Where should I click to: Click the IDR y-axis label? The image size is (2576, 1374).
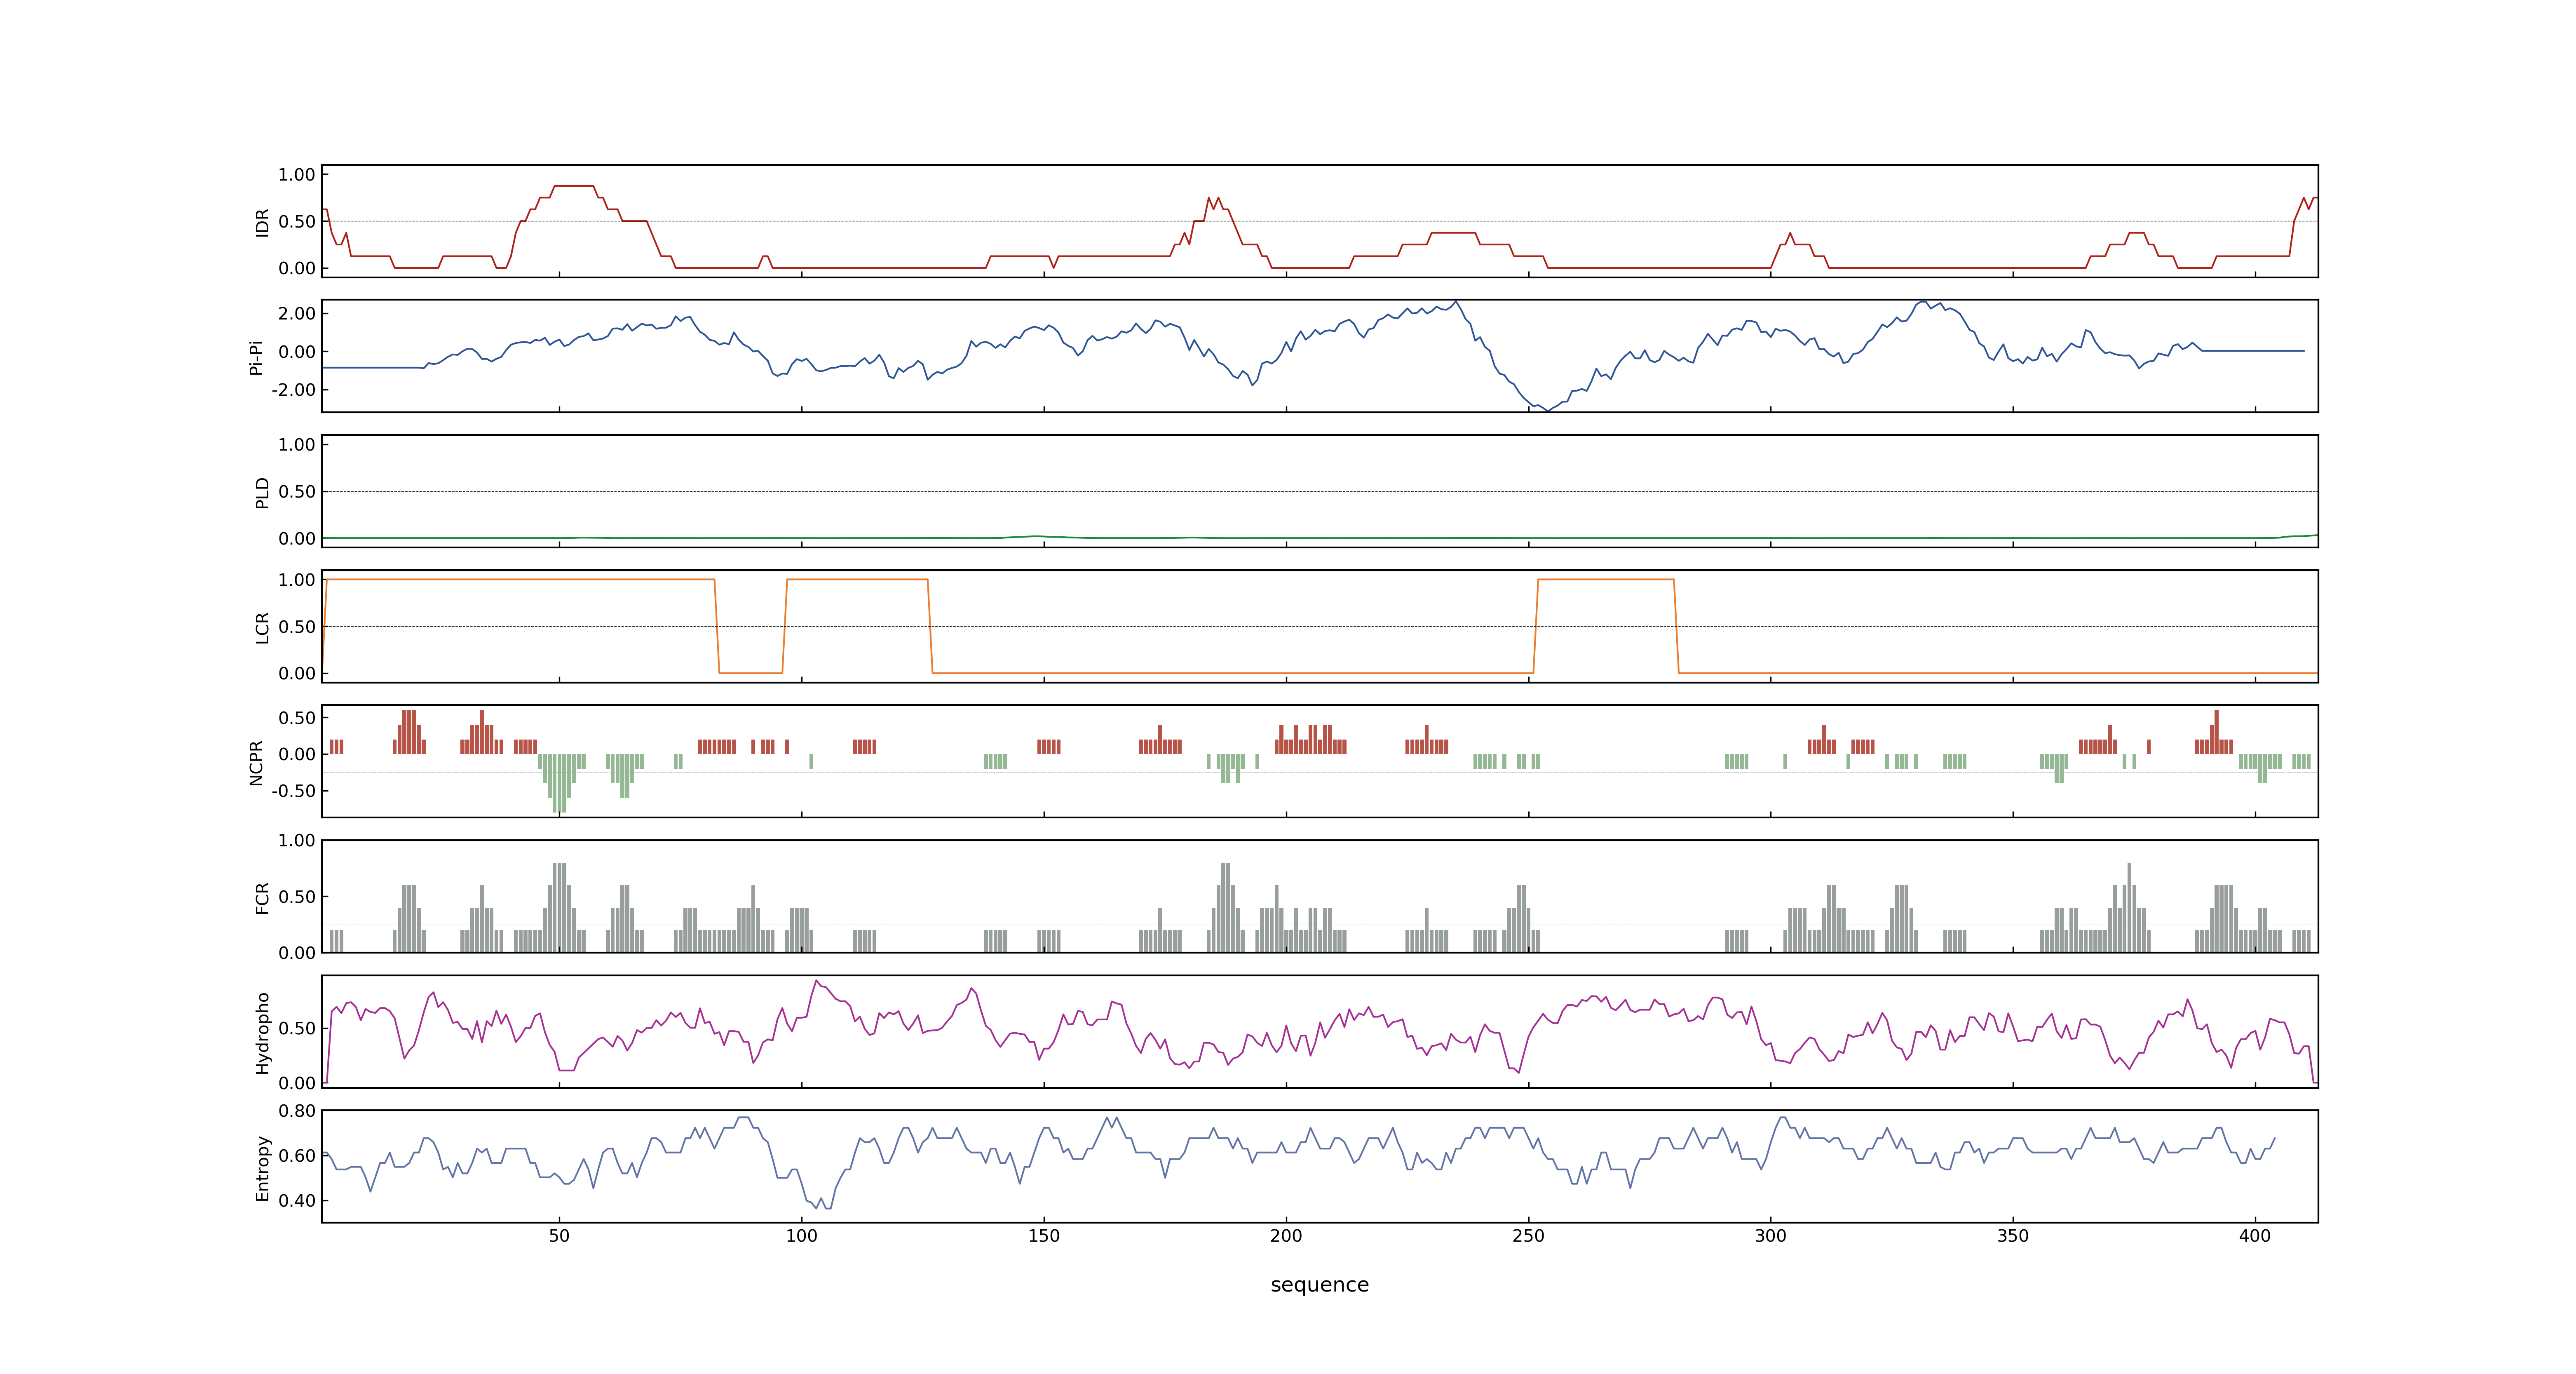click(262, 222)
